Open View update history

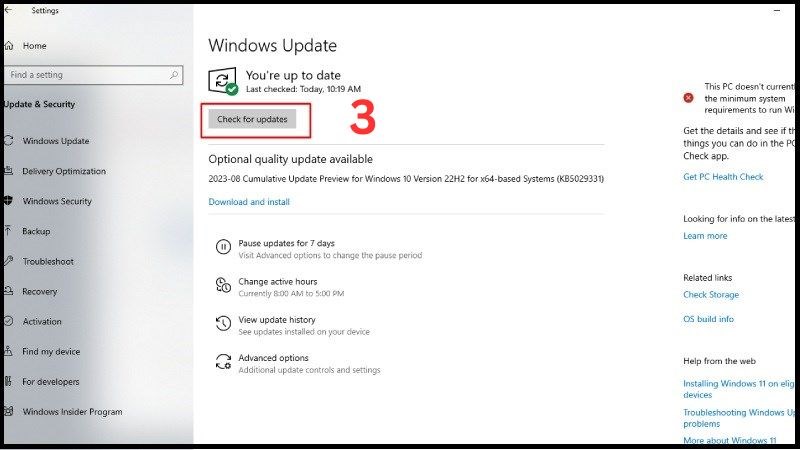[x=277, y=320]
